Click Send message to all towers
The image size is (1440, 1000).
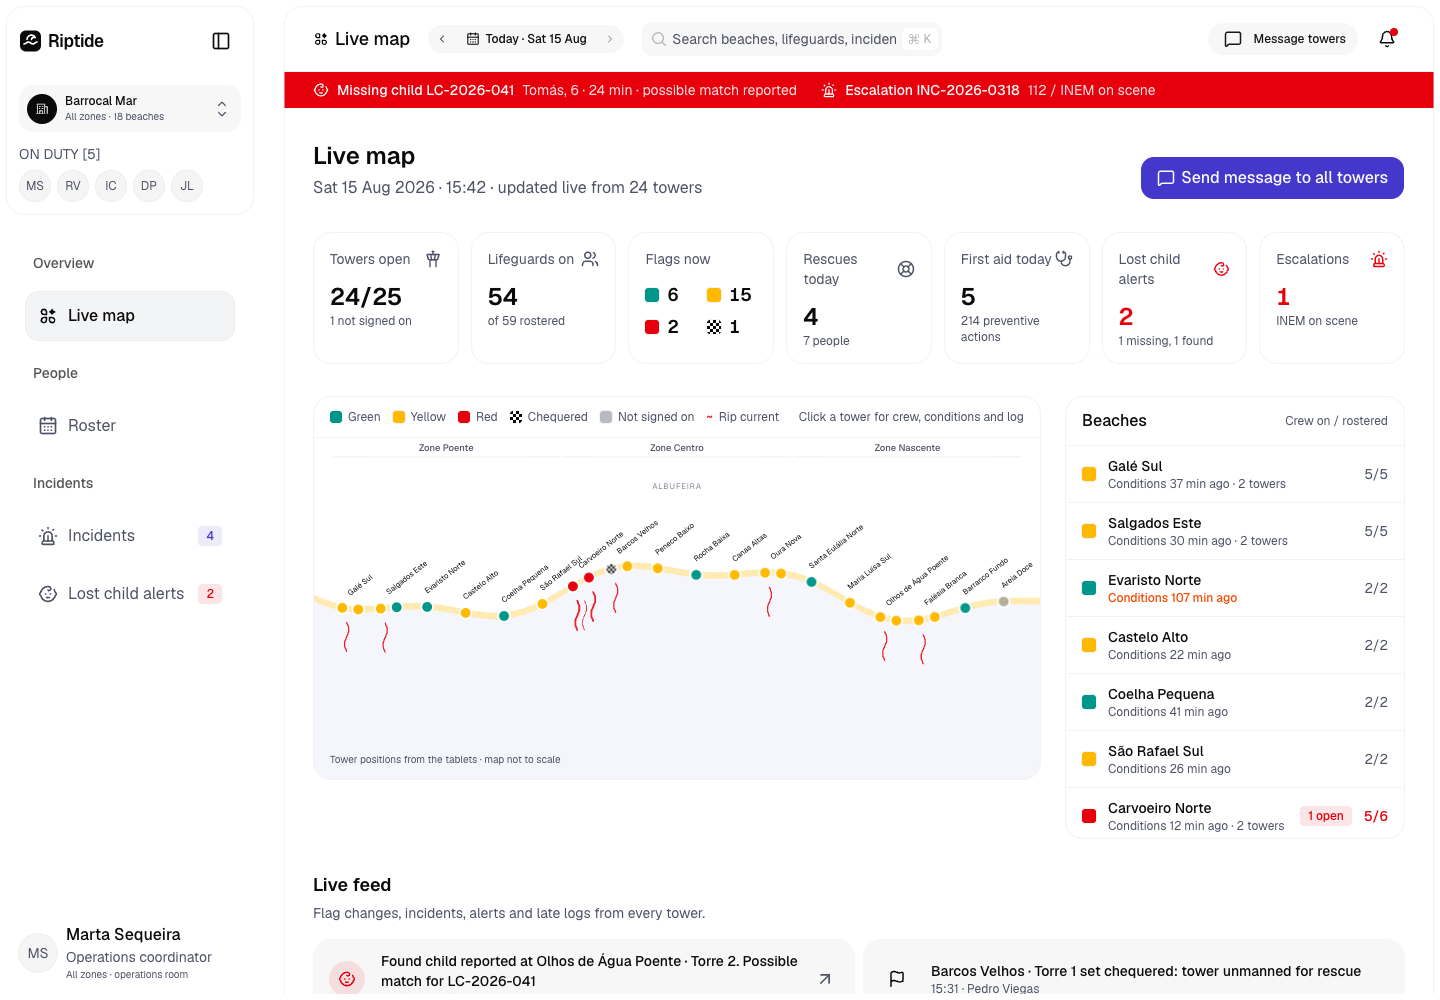1272,178
